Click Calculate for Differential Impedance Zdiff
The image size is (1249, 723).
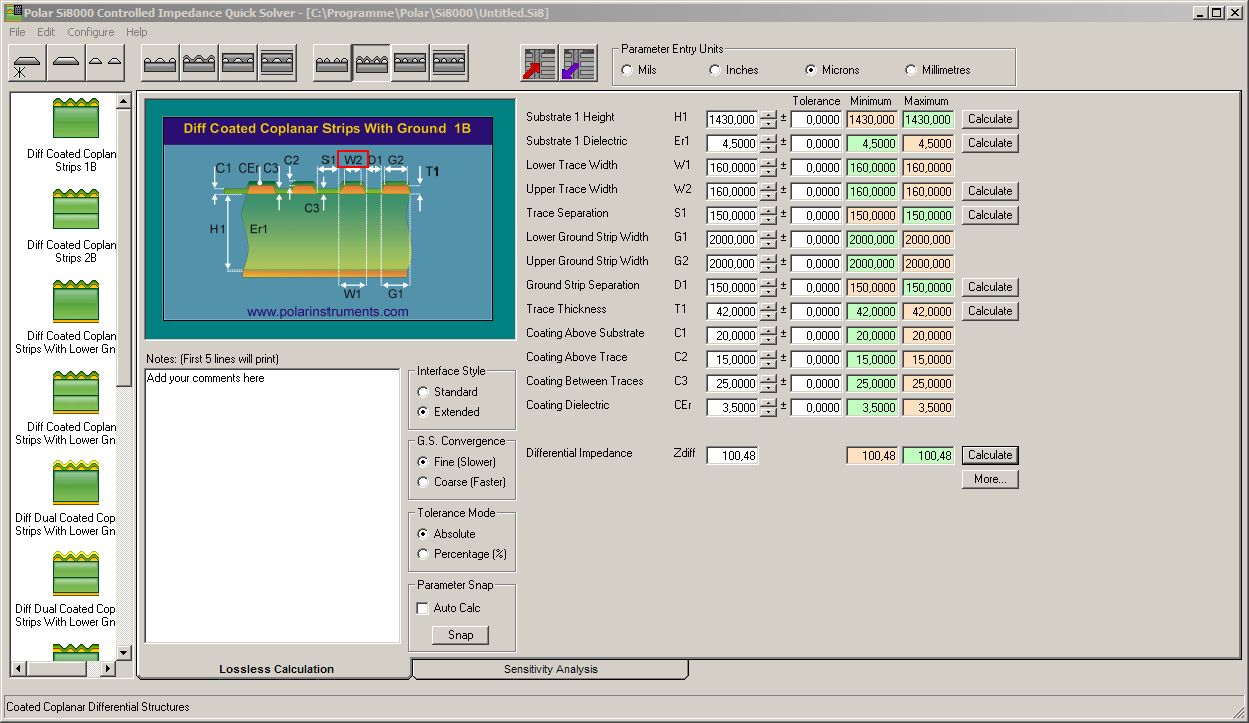(x=990, y=455)
